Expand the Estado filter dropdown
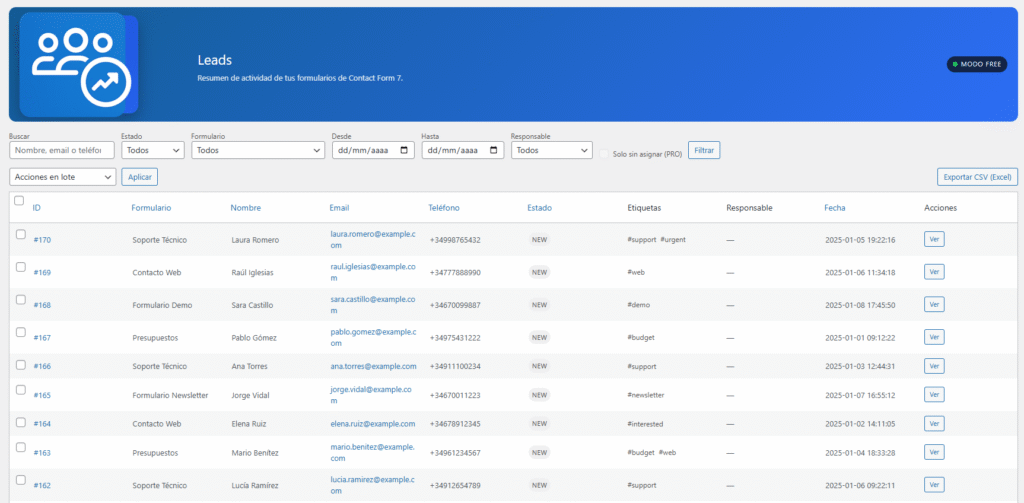 click(x=153, y=150)
